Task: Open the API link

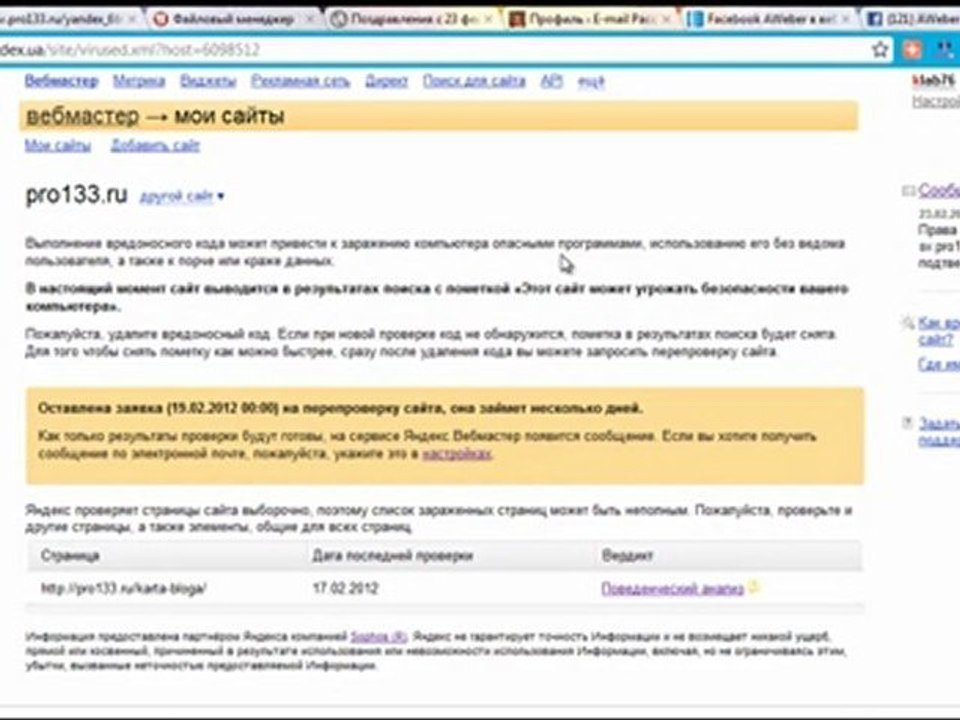Action: pos(552,81)
